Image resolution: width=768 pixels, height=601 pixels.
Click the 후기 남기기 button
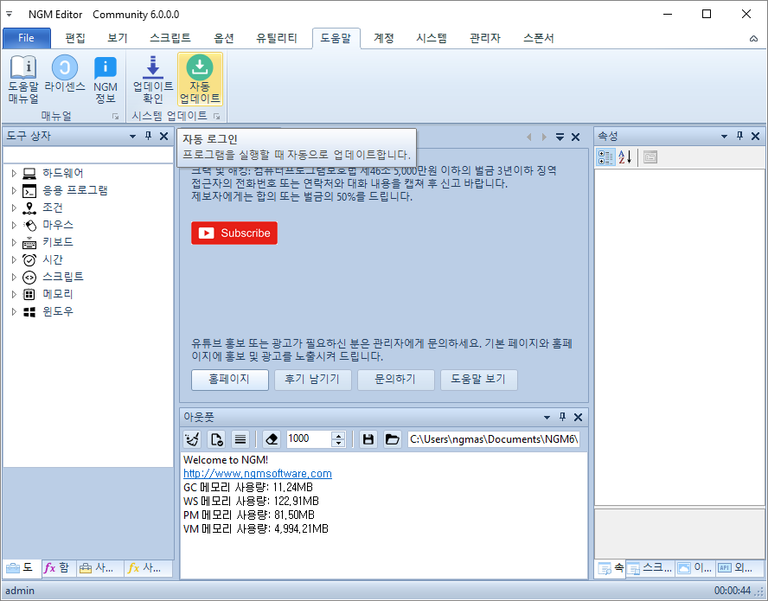coord(312,379)
